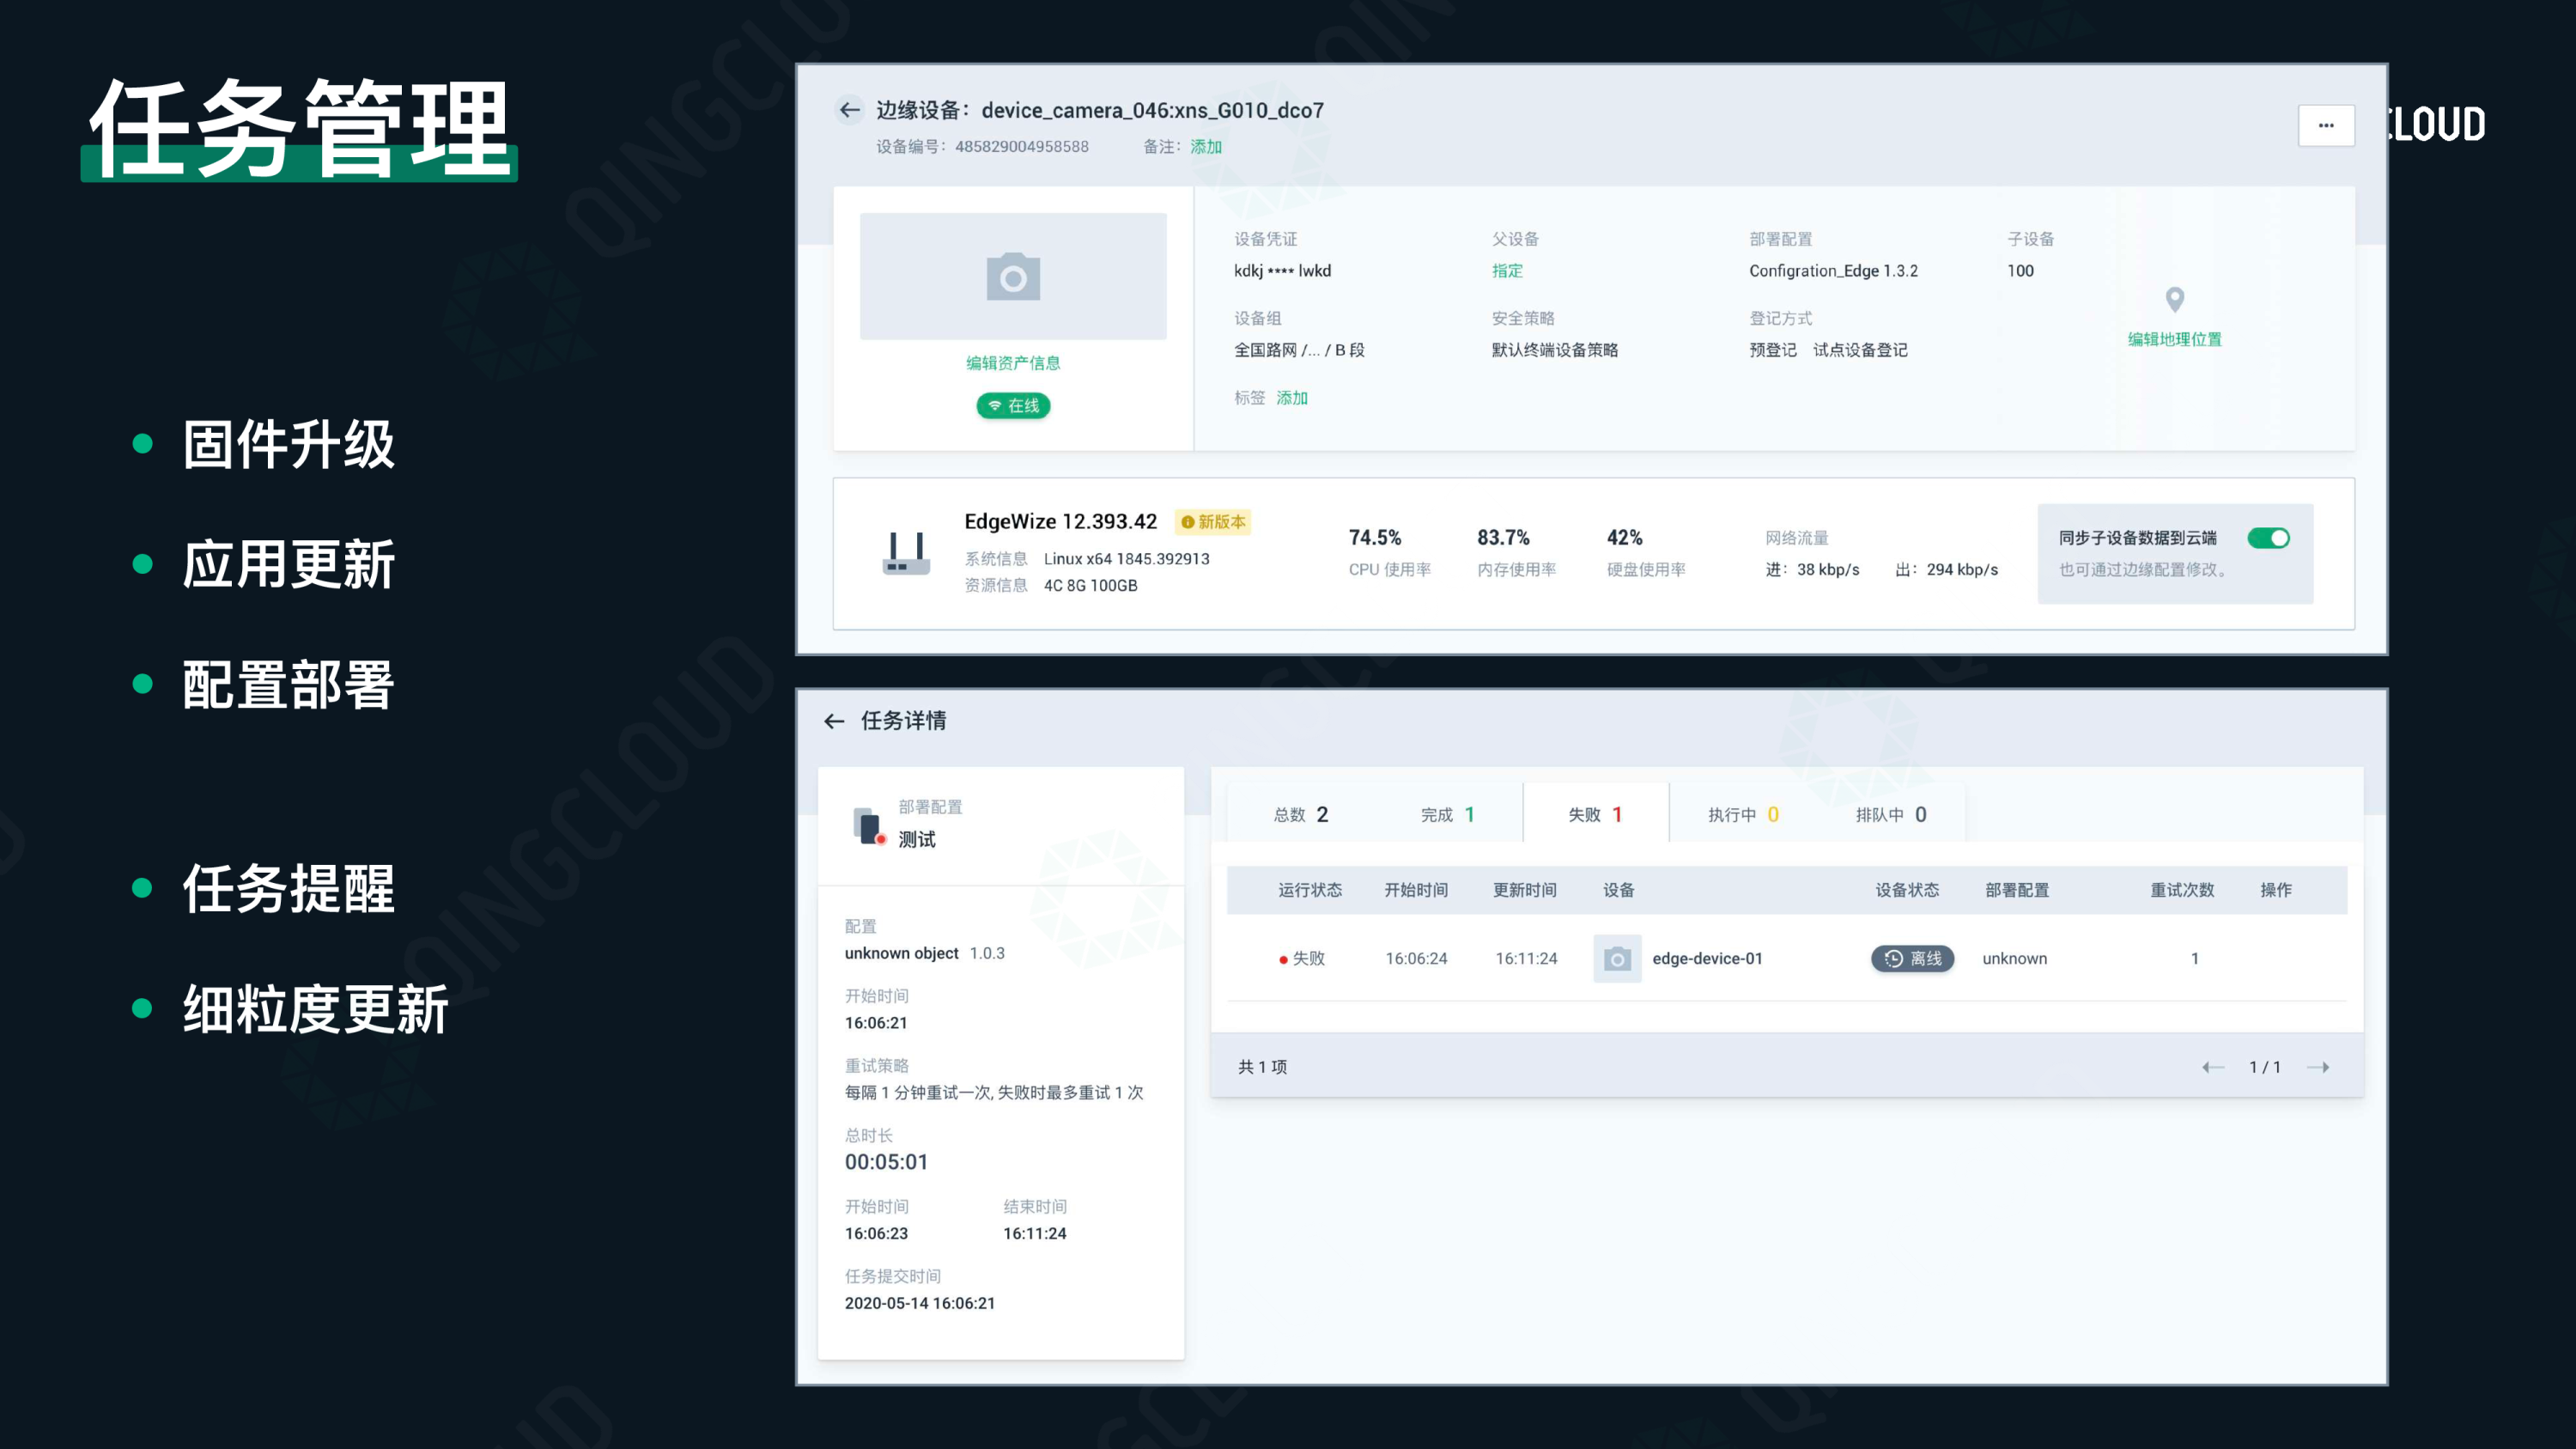
Task: Click Configration_Edge 1.3.2 deployment config
Action: click(1833, 271)
